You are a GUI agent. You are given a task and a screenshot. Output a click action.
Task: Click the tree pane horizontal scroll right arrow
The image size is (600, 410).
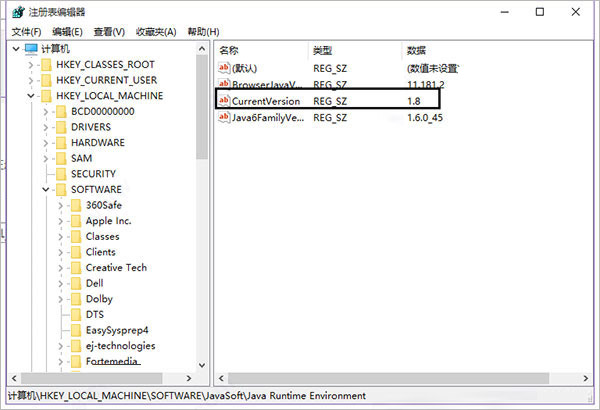[x=189, y=378]
